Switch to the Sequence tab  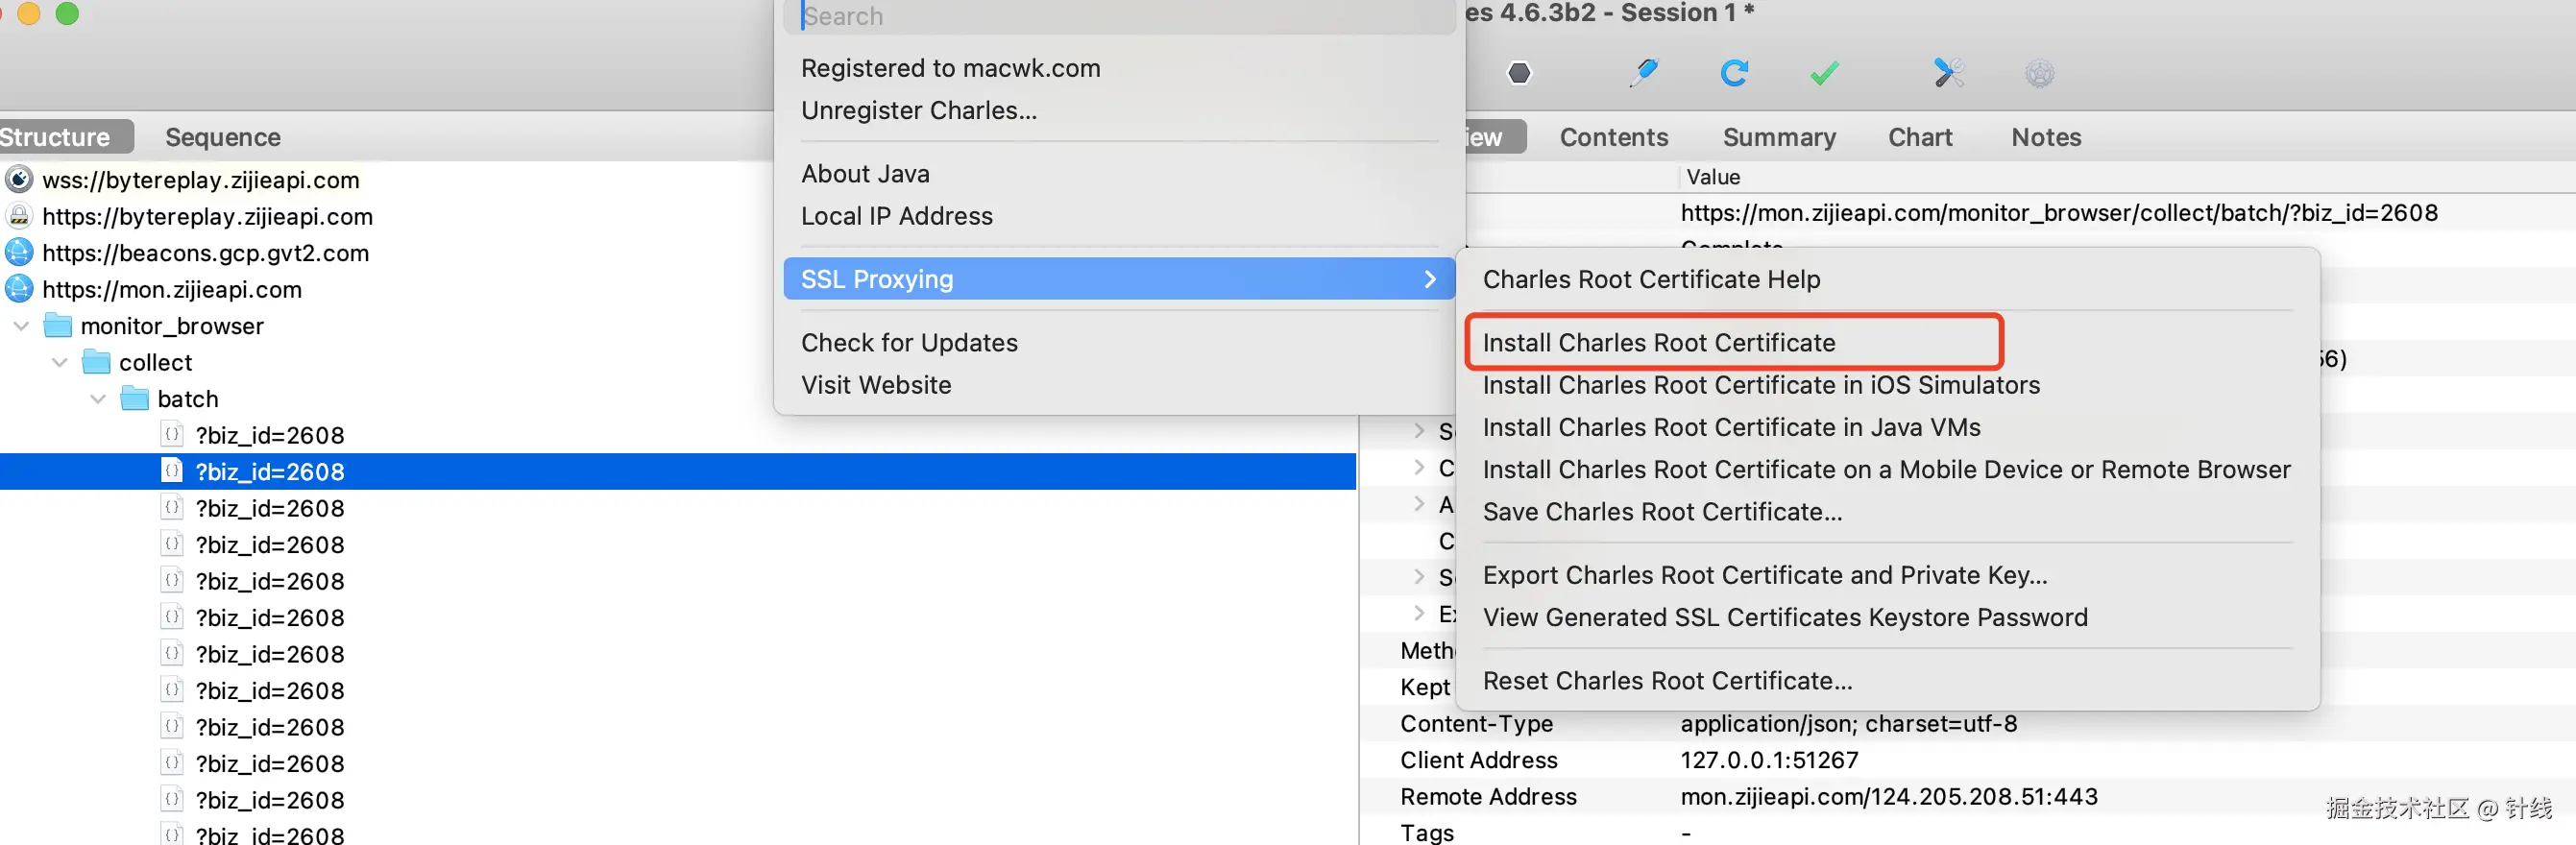(x=223, y=137)
